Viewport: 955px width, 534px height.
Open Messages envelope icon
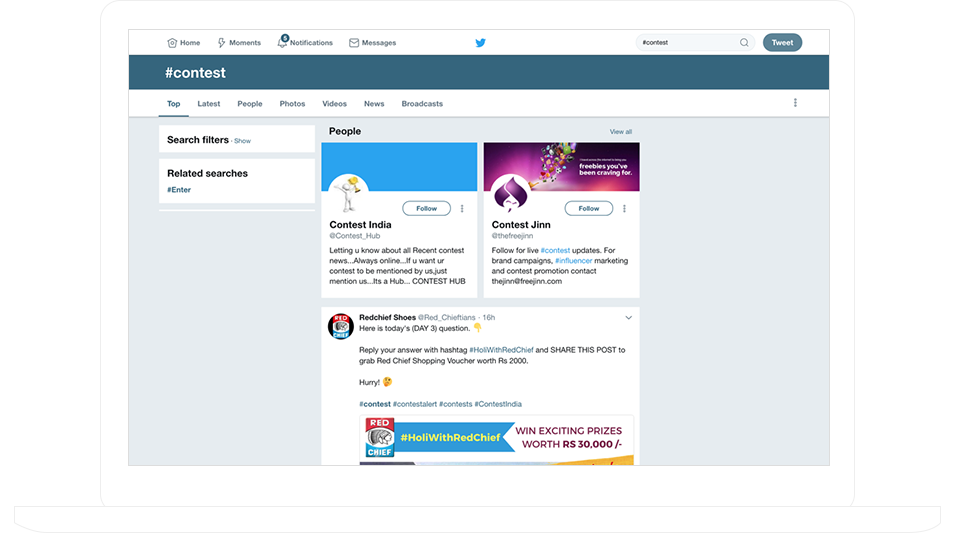[354, 43]
